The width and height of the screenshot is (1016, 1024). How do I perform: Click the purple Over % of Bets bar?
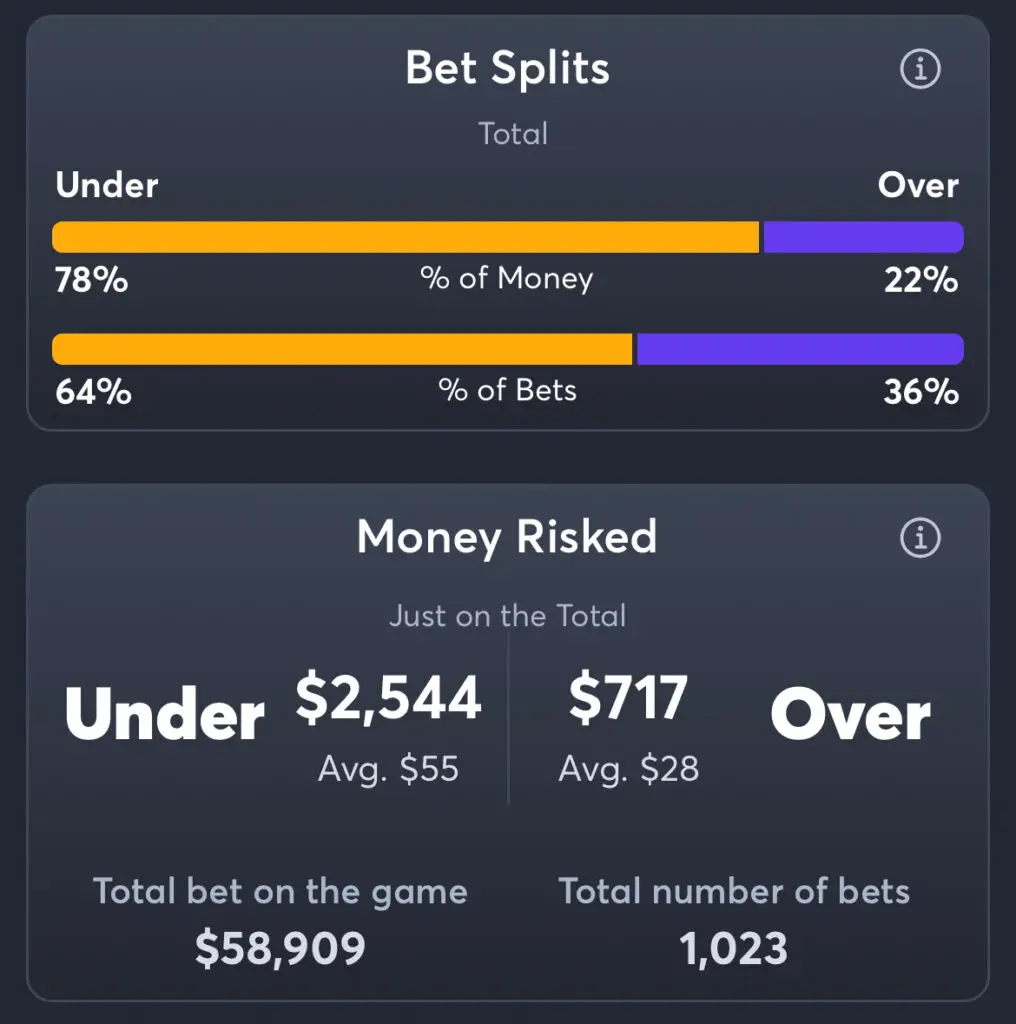click(801, 349)
